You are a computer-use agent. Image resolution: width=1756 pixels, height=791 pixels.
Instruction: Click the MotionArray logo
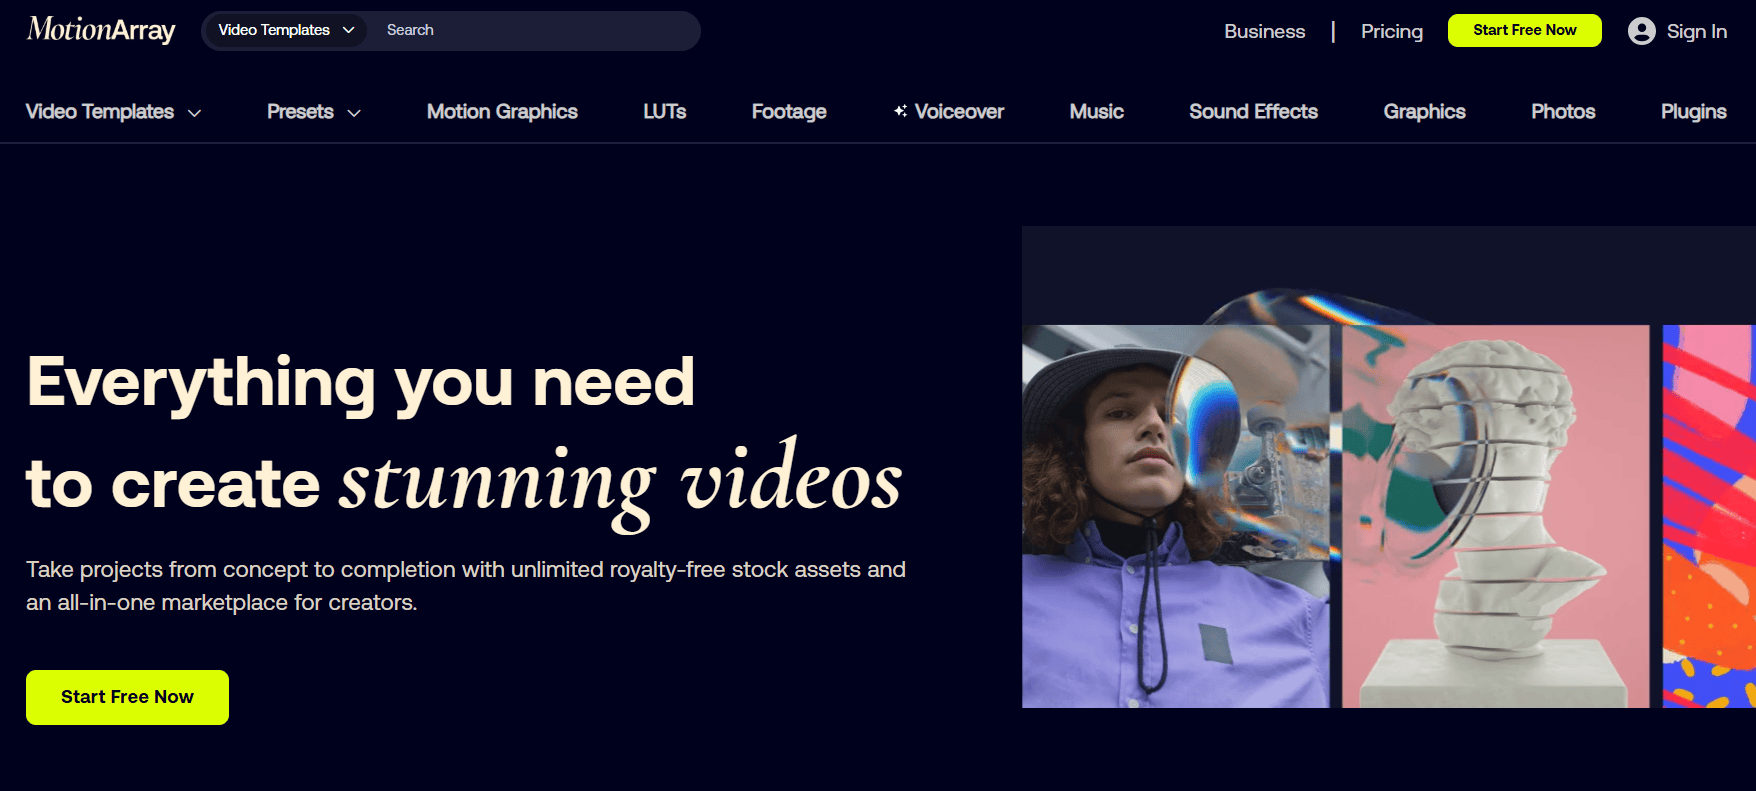pos(101,30)
